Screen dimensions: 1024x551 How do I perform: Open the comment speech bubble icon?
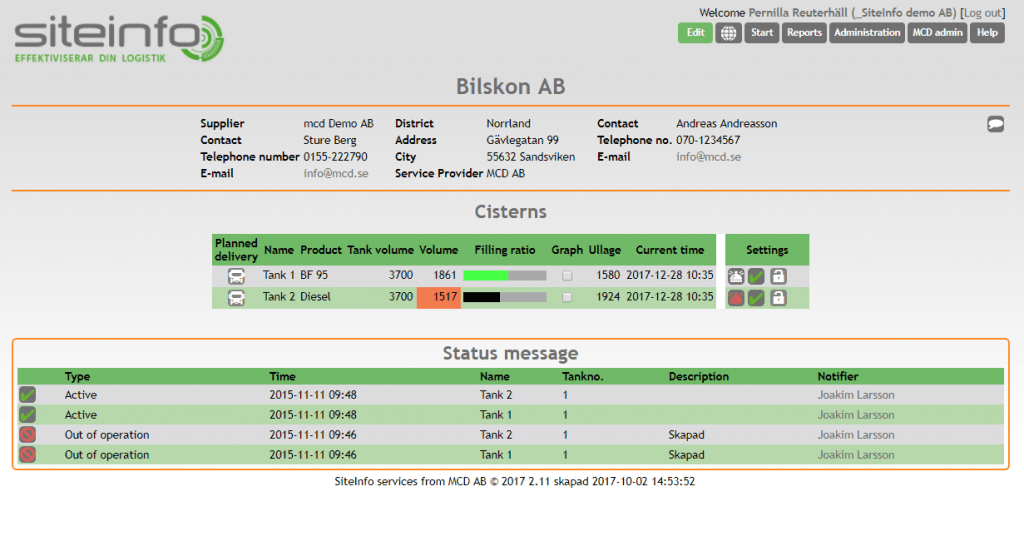click(995, 124)
